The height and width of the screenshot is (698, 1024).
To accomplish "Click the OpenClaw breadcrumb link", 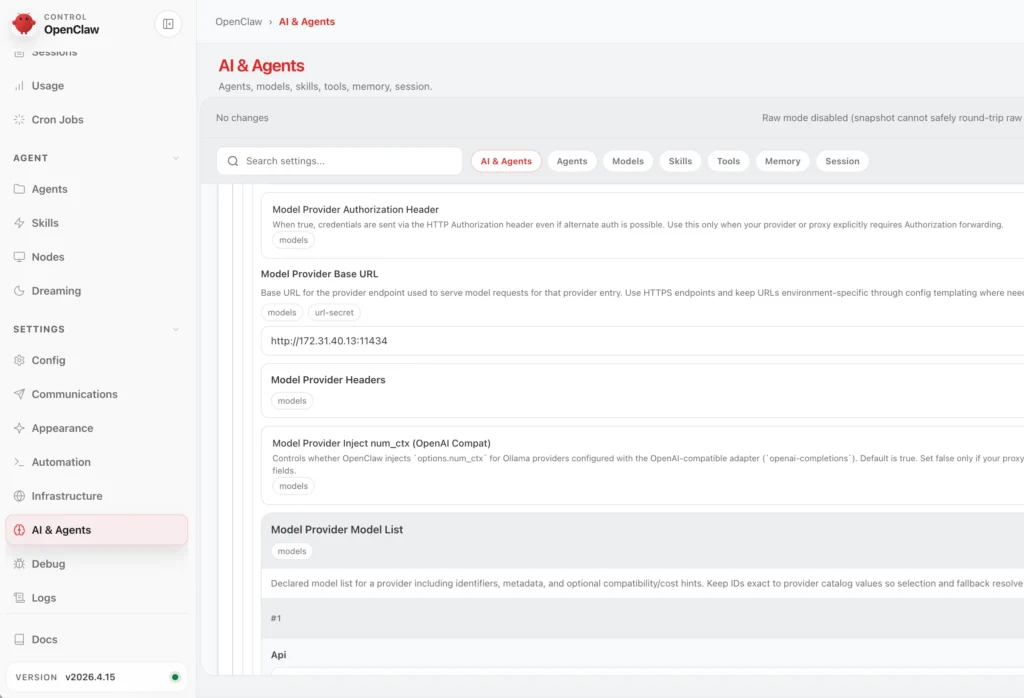I will point(238,22).
